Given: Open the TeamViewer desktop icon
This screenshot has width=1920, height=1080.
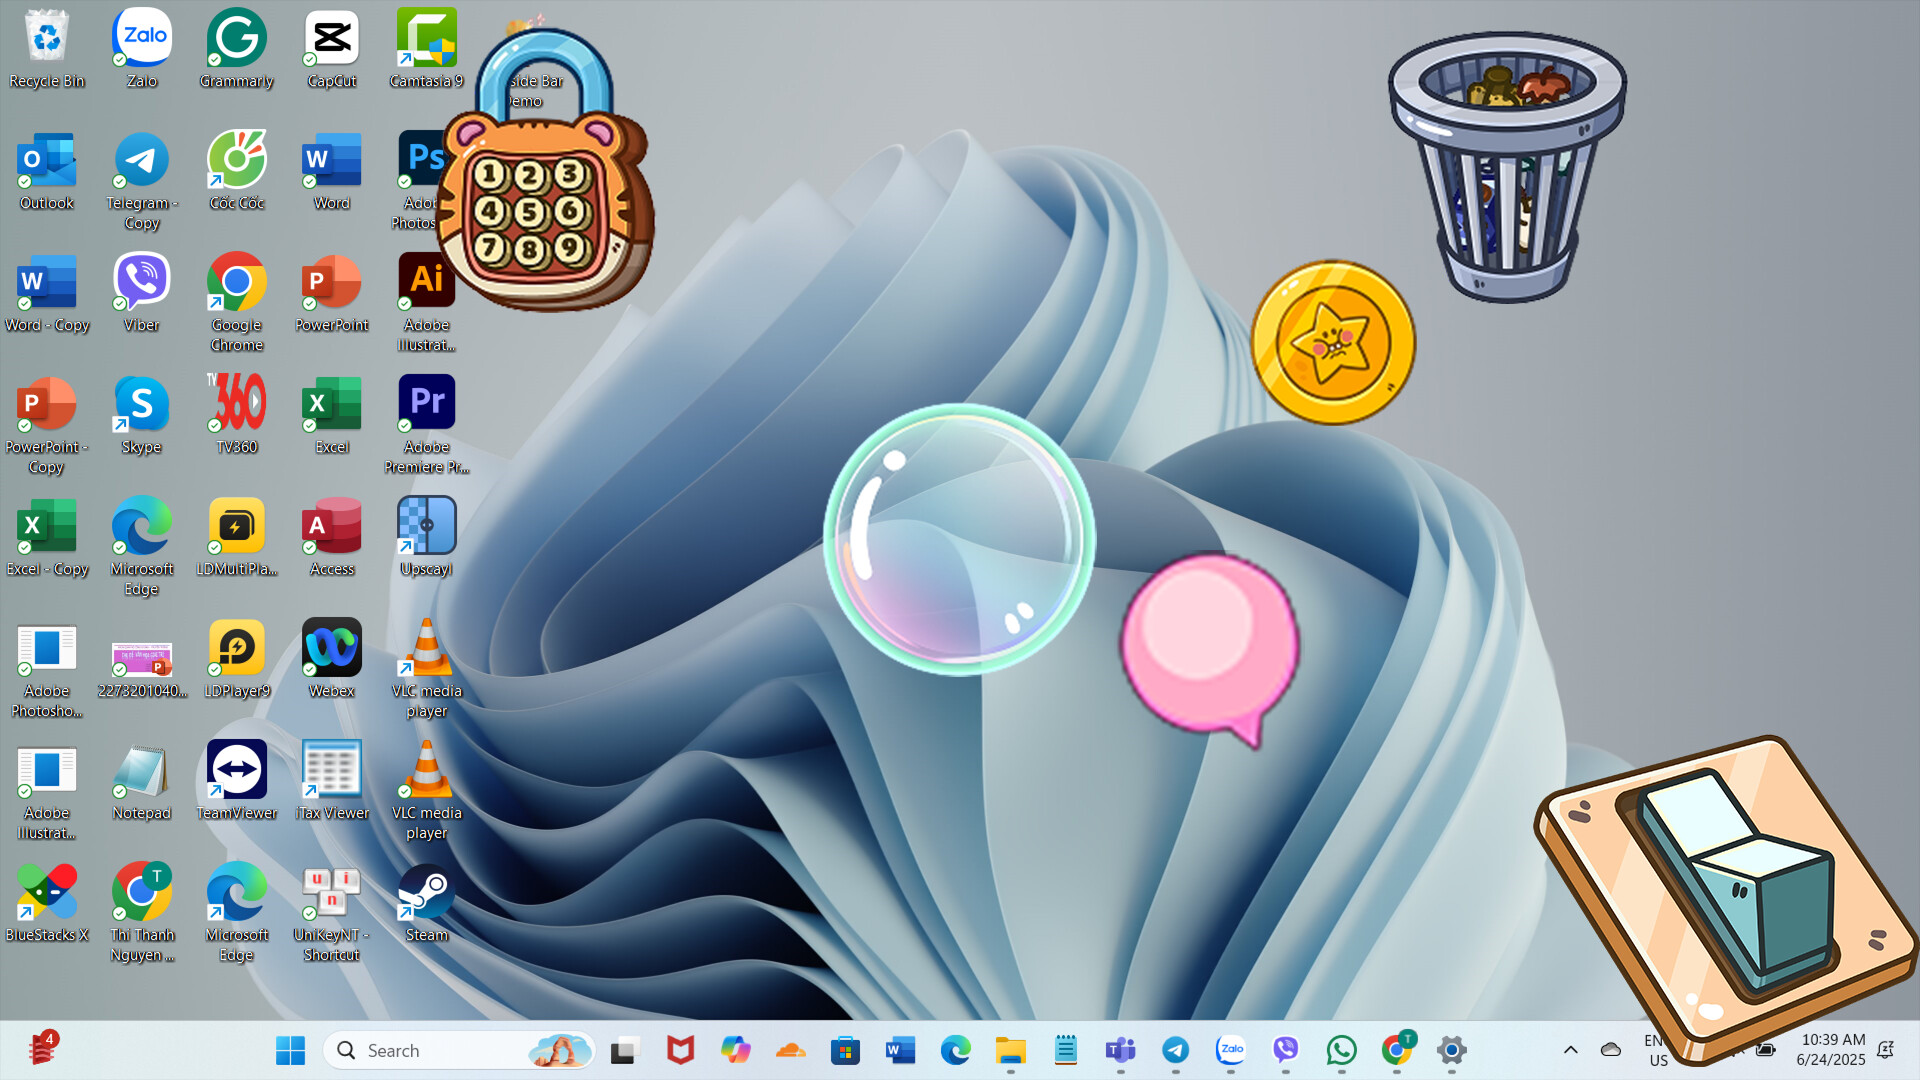Looking at the screenshot, I should click(236, 771).
